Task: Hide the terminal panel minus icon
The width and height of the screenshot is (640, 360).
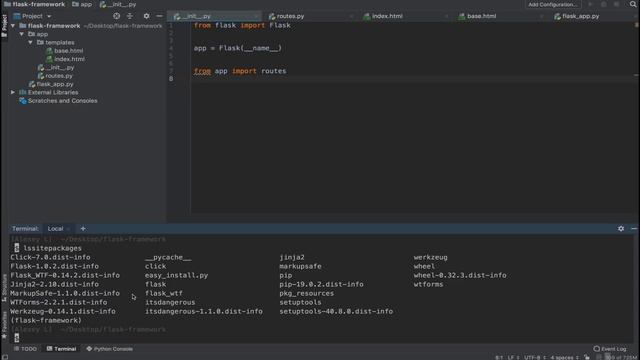Action: 634,229
